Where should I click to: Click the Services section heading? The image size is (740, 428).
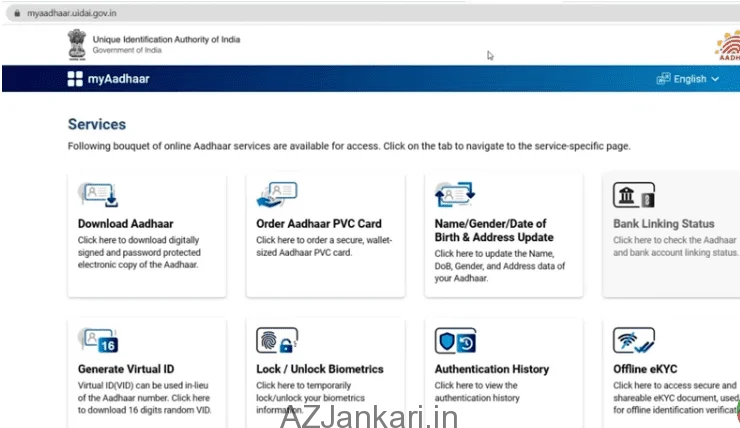[x=97, y=124]
